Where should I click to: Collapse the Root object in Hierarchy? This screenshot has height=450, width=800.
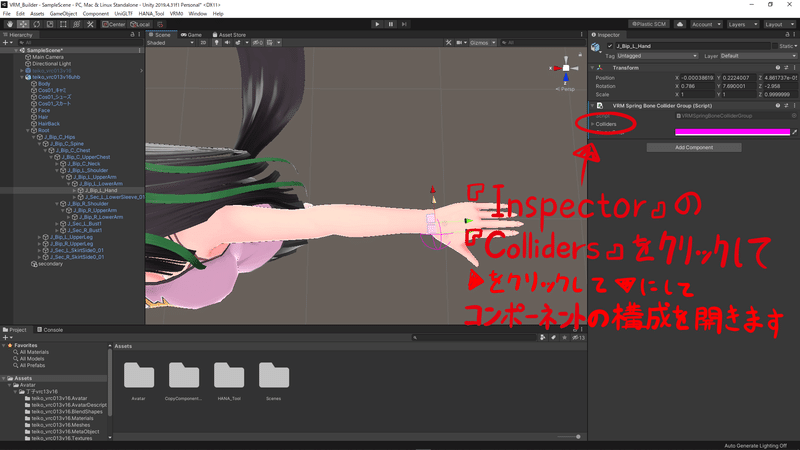[28, 131]
